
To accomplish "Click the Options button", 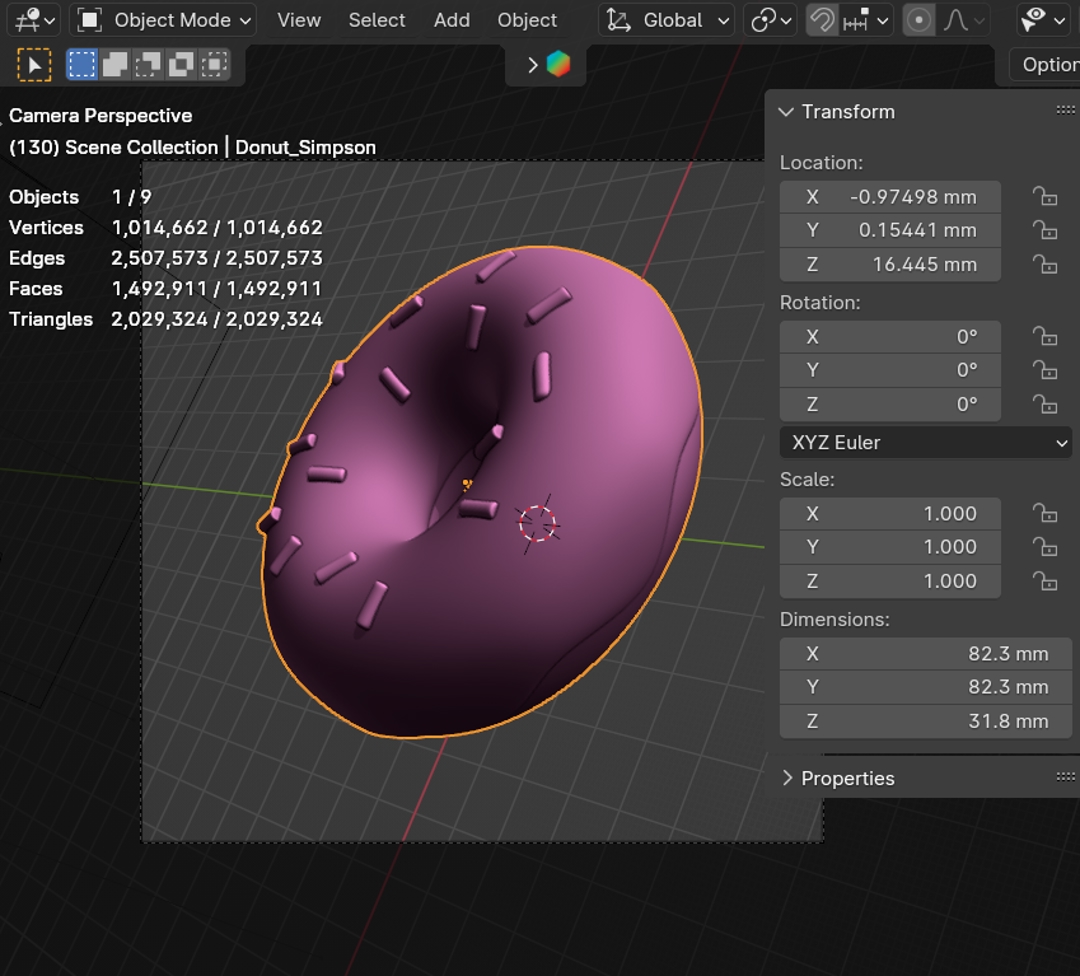I will point(1047,65).
